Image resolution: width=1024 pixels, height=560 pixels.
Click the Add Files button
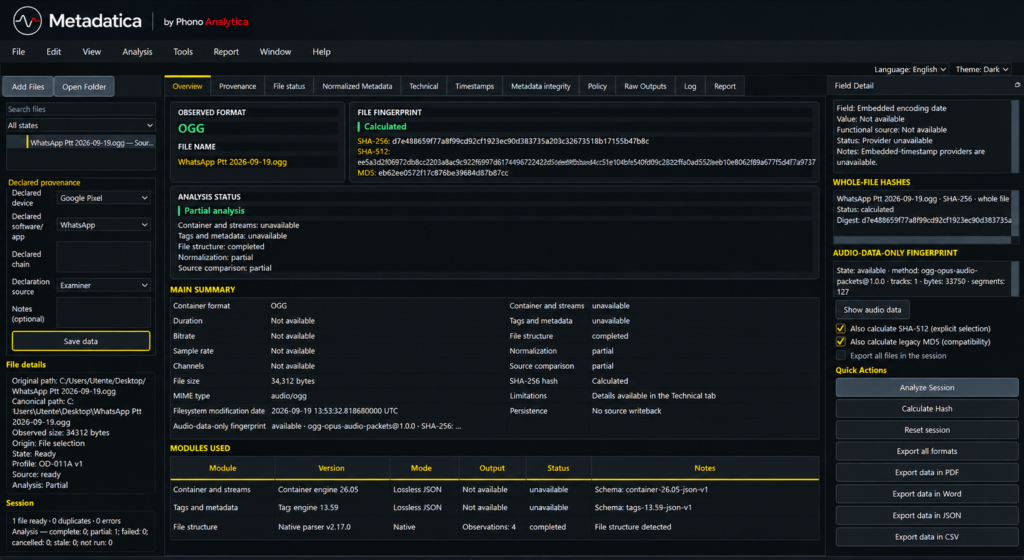click(28, 86)
